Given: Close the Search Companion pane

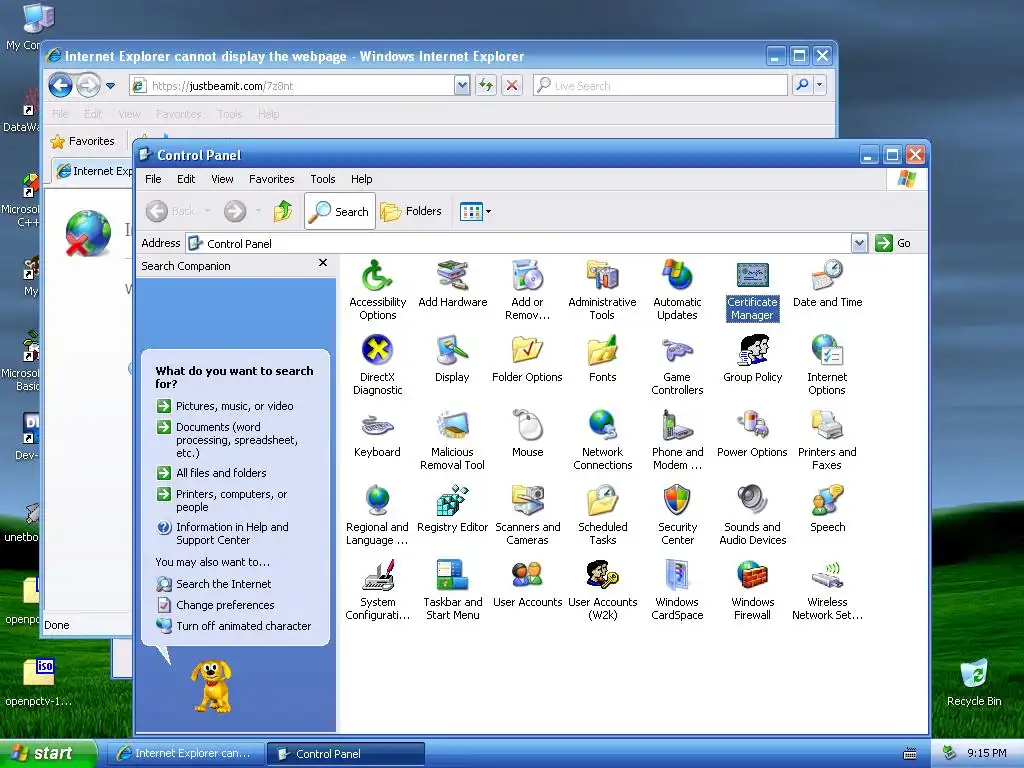Looking at the screenshot, I should pos(323,263).
